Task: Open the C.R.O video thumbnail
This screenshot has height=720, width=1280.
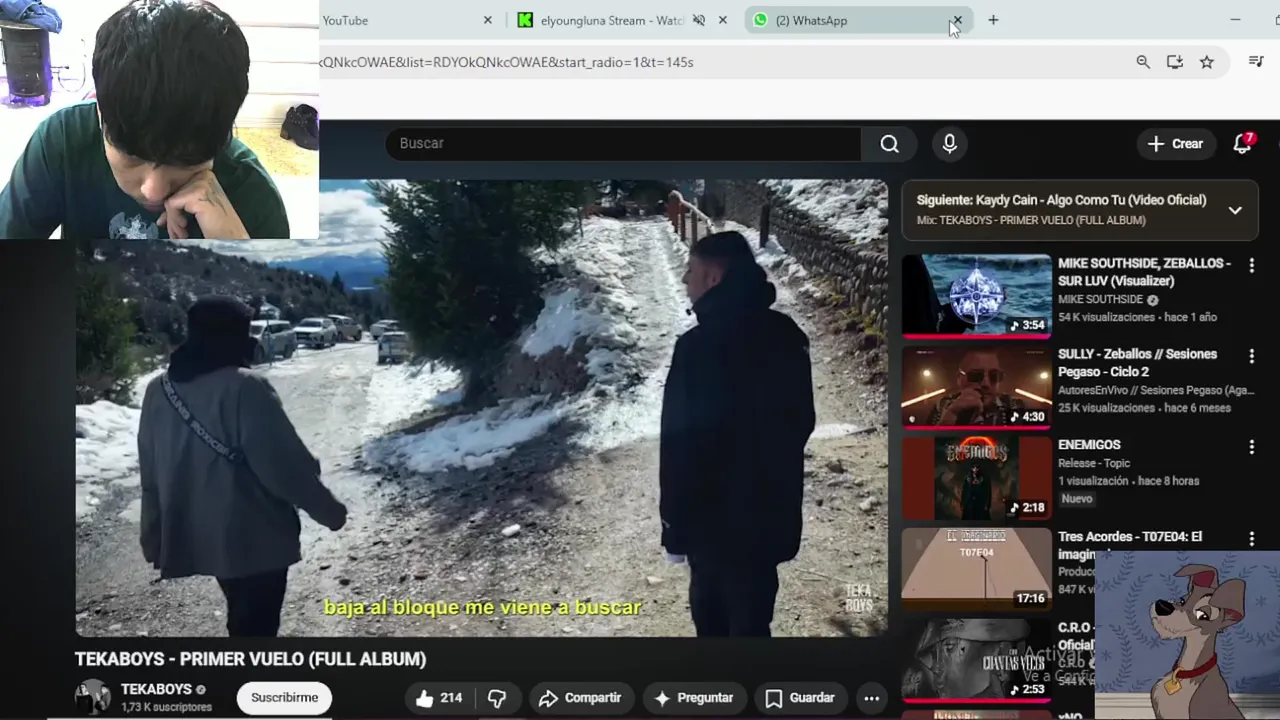Action: pyautogui.click(x=976, y=658)
